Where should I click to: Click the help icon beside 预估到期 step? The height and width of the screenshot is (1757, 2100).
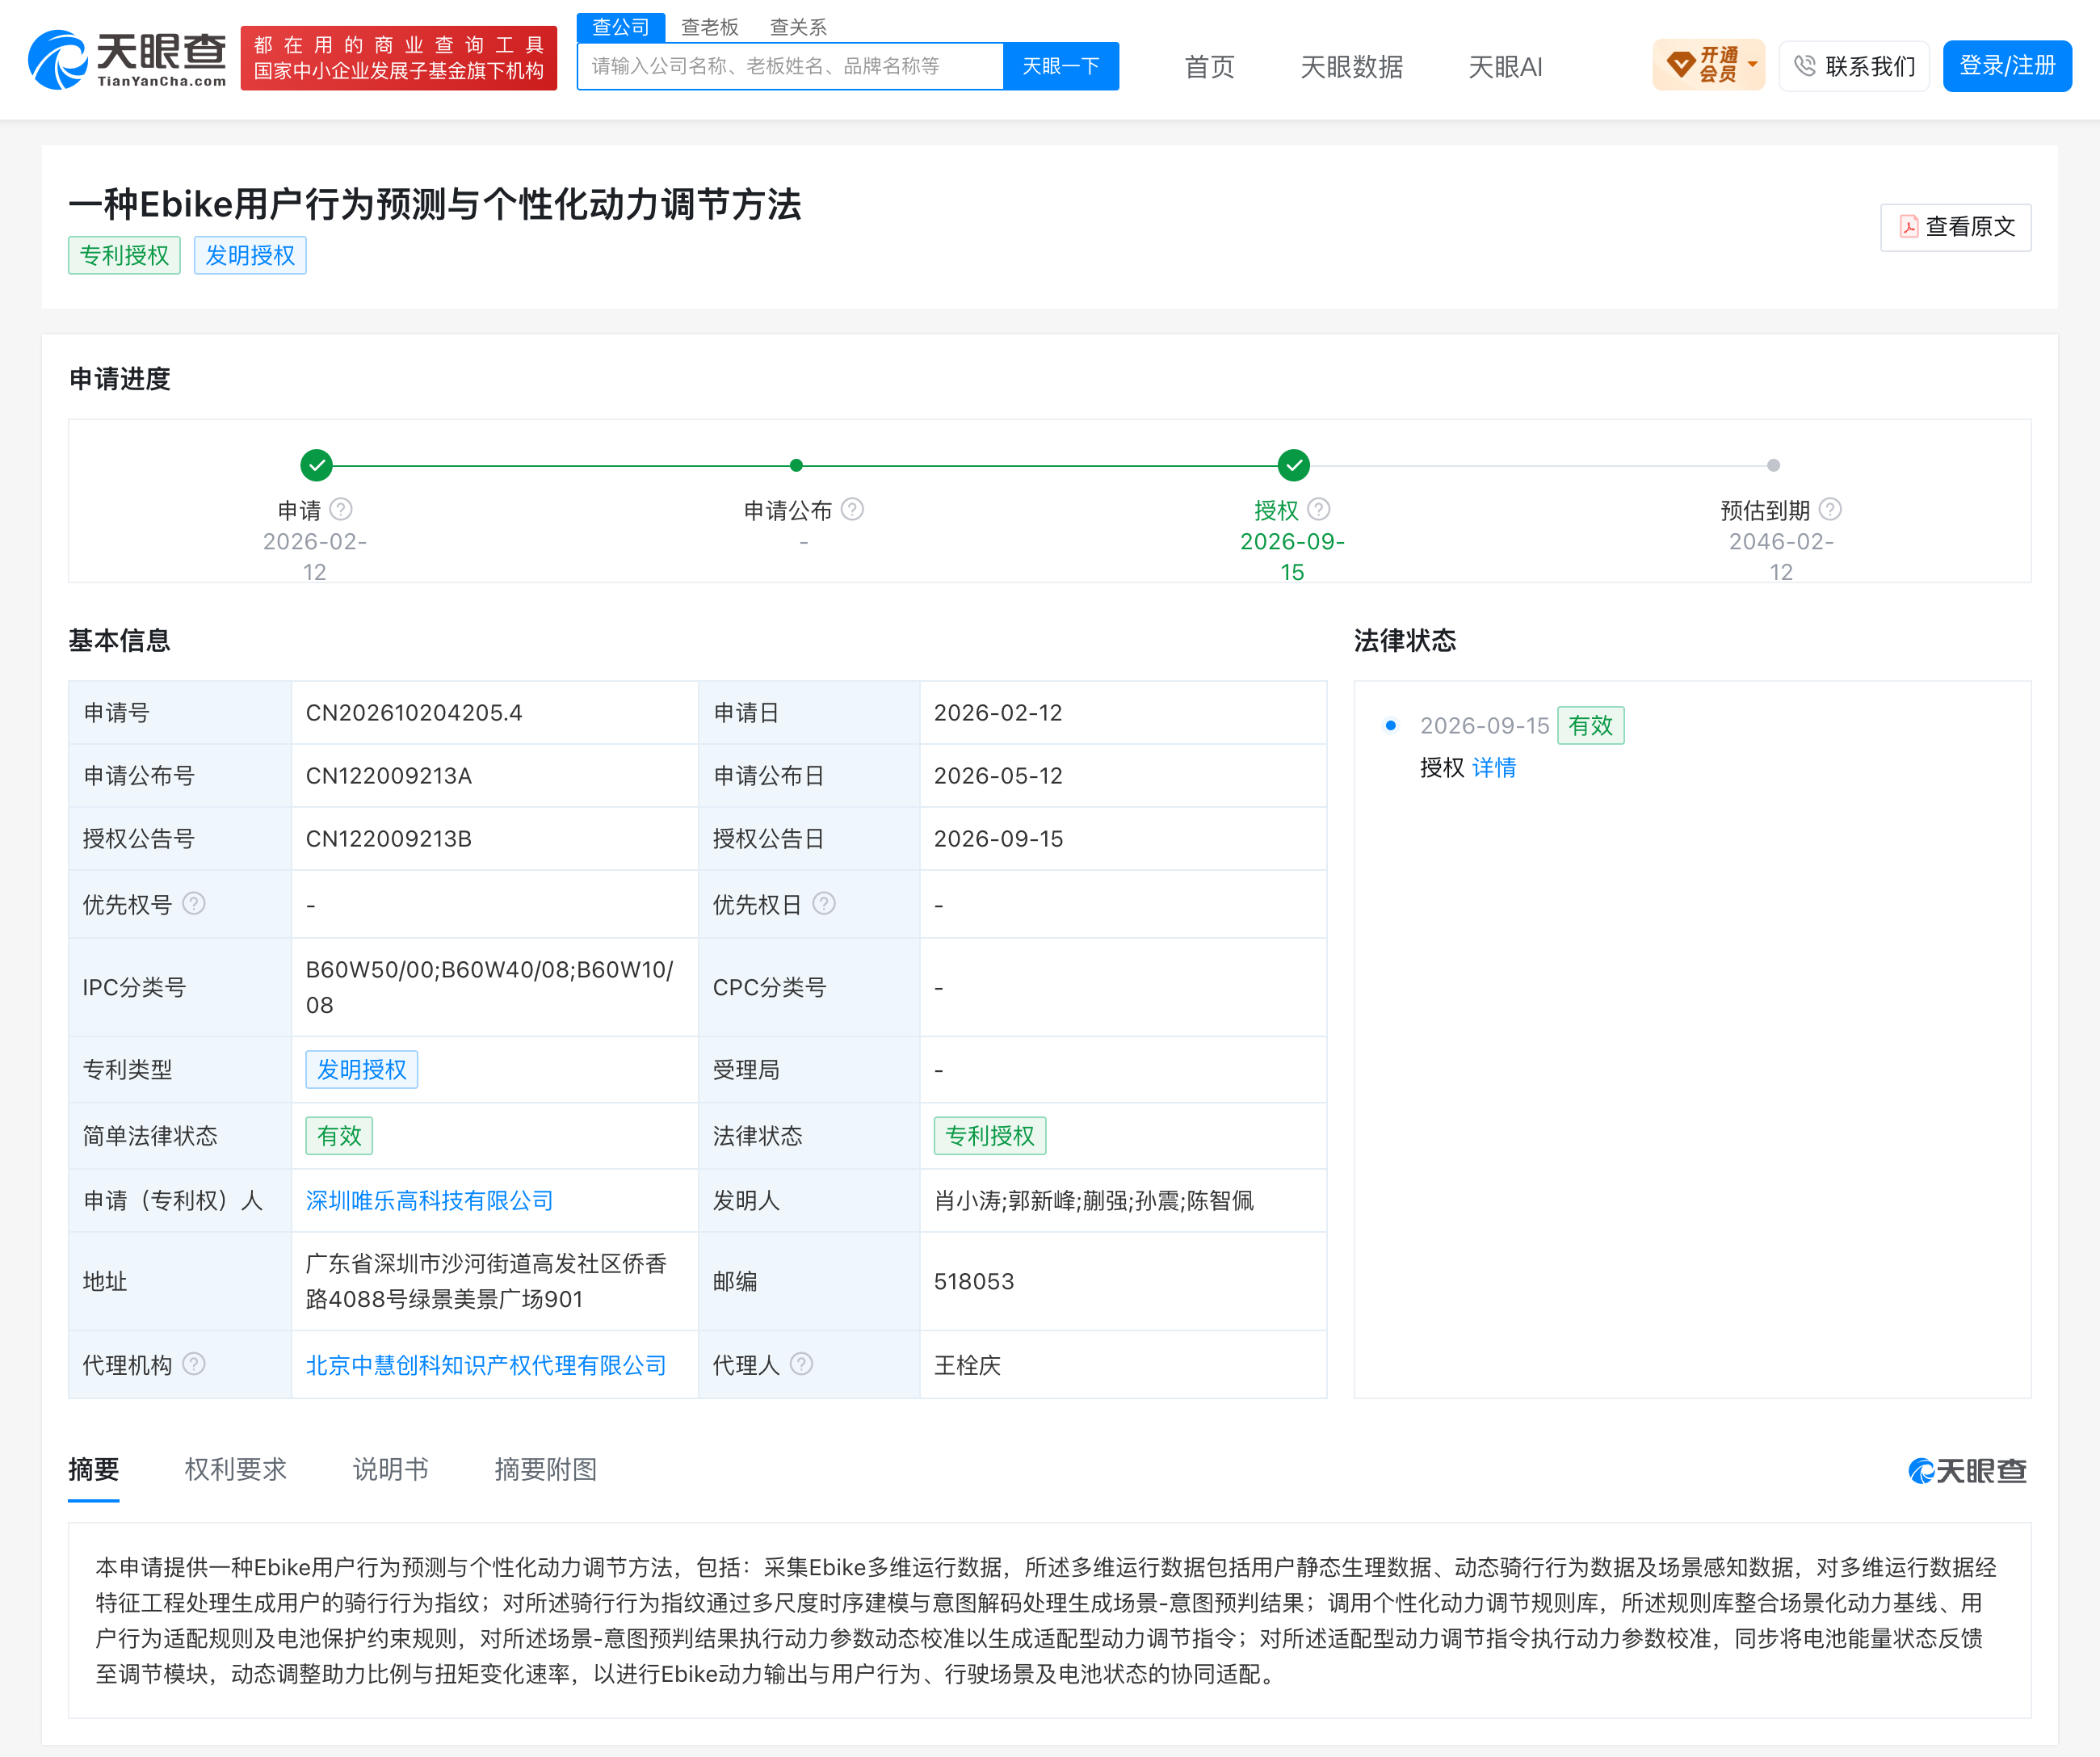1830,510
